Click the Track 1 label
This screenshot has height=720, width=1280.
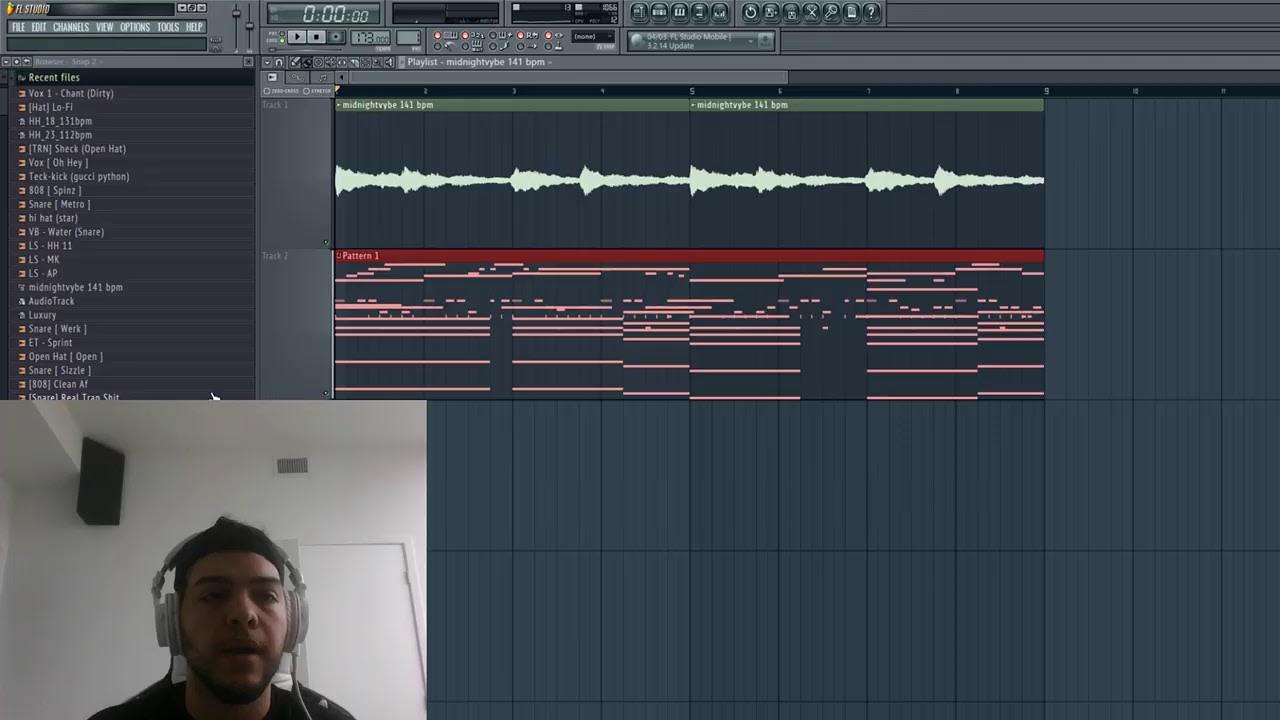pyautogui.click(x=275, y=105)
